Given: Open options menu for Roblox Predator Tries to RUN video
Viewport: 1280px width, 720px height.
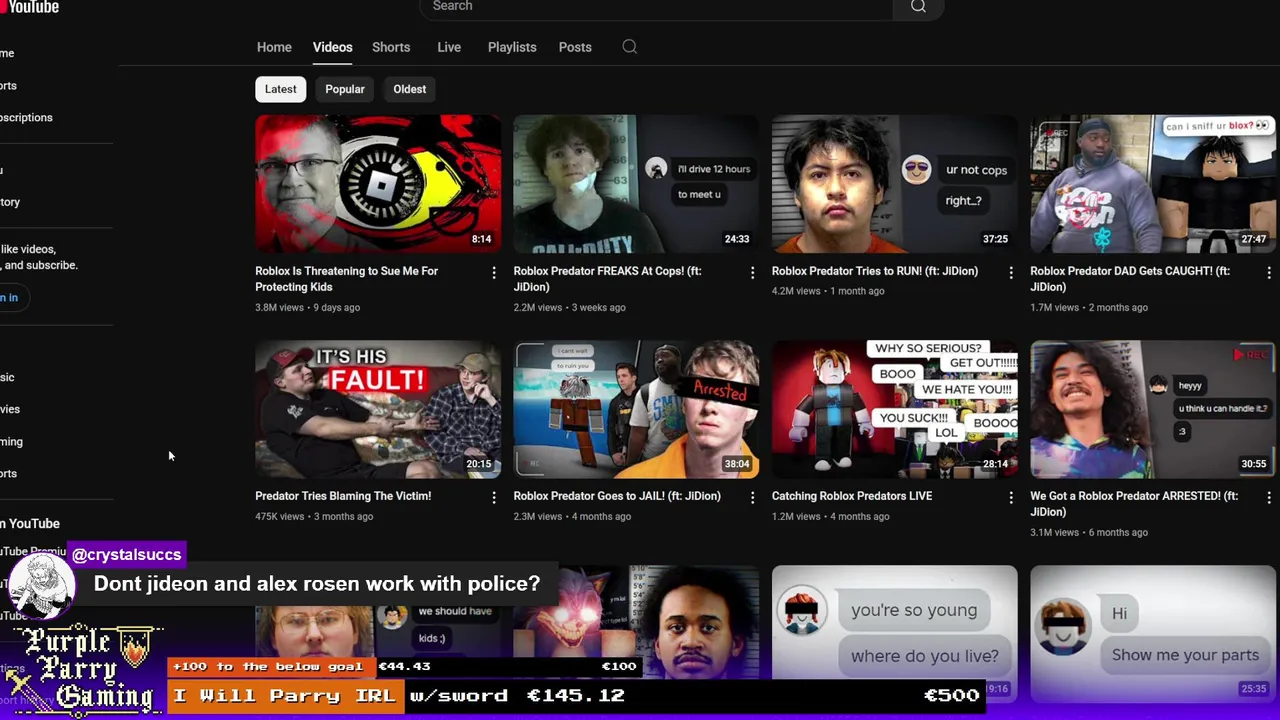Looking at the screenshot, I should [1010, 272].
